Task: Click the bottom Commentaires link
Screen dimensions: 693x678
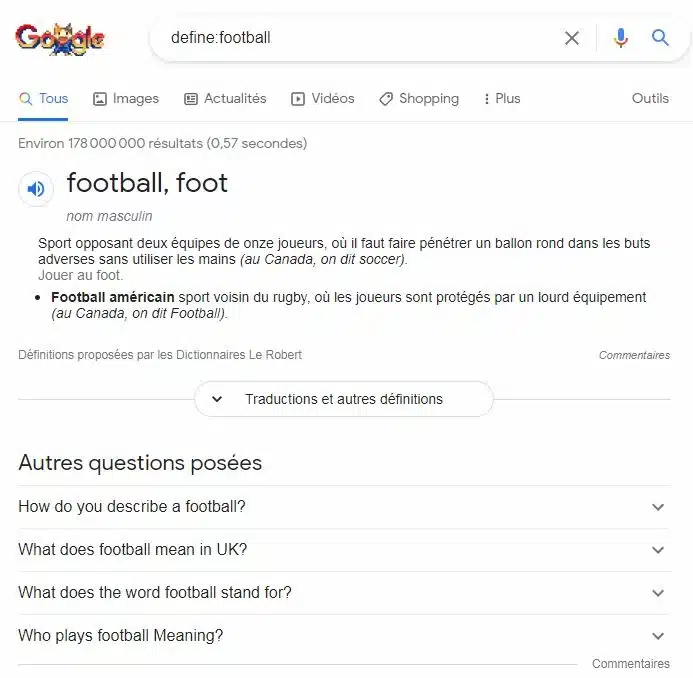Action: point(631,664)
